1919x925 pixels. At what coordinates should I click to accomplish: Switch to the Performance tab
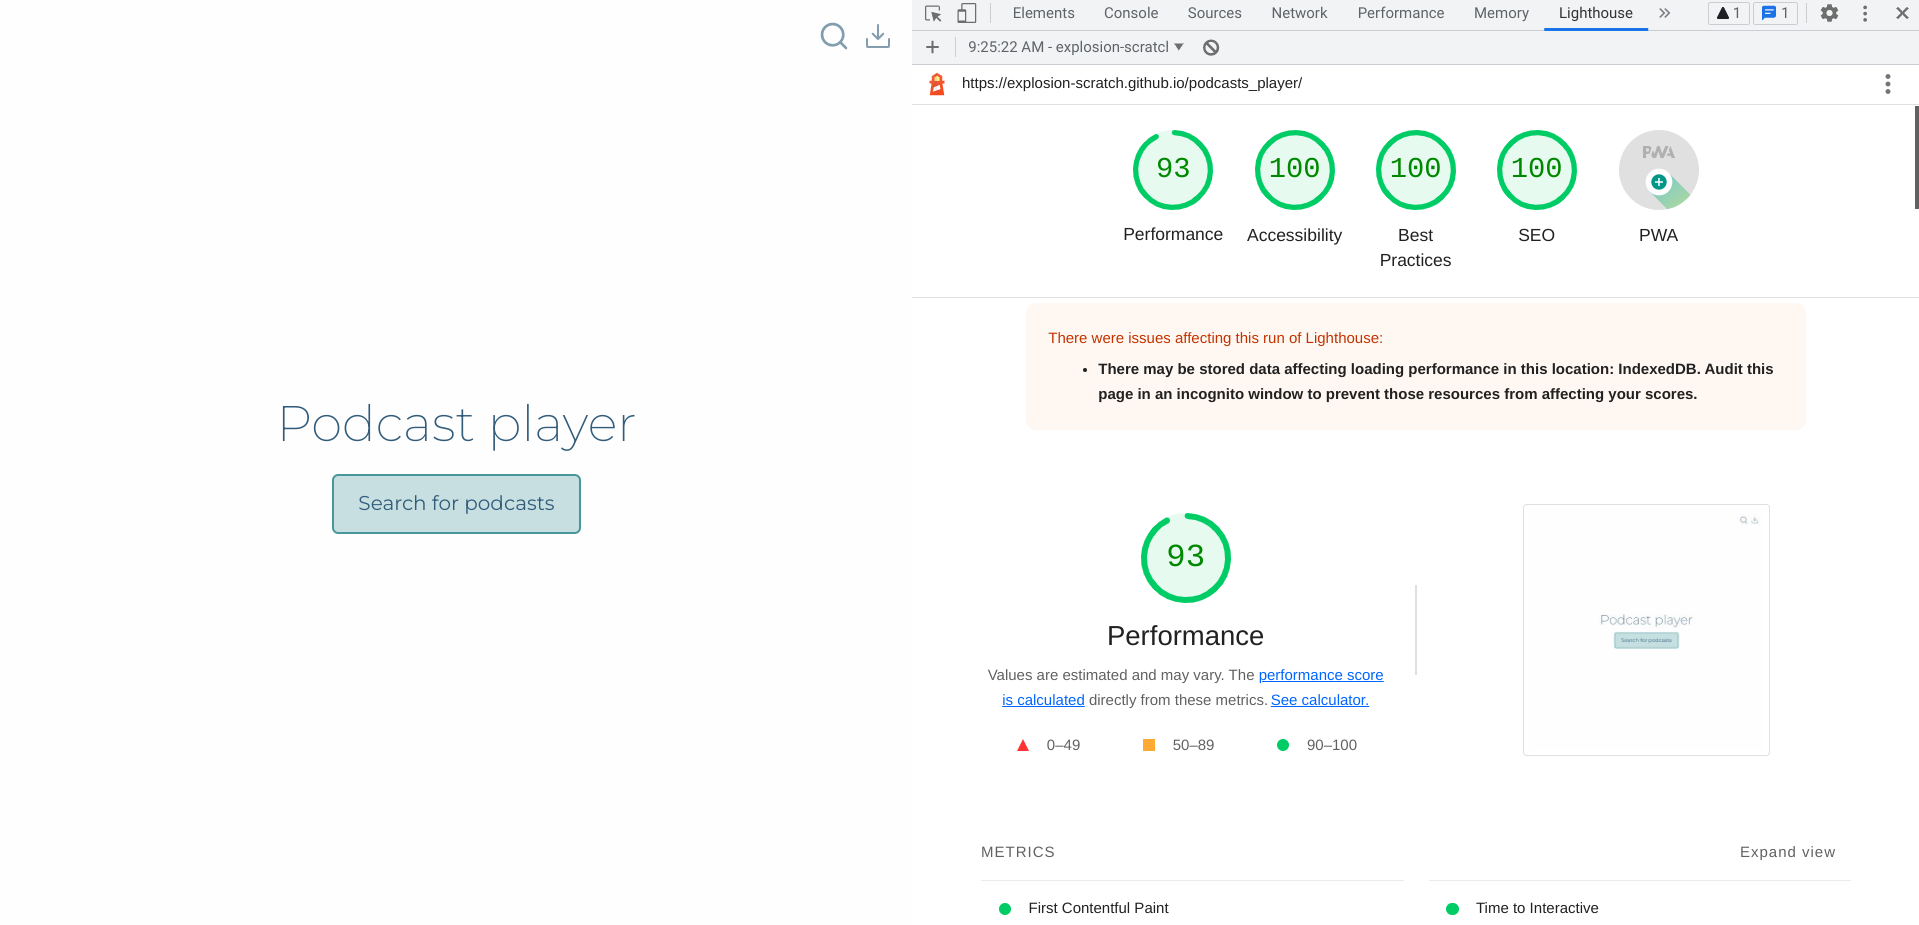point(1400,13)
